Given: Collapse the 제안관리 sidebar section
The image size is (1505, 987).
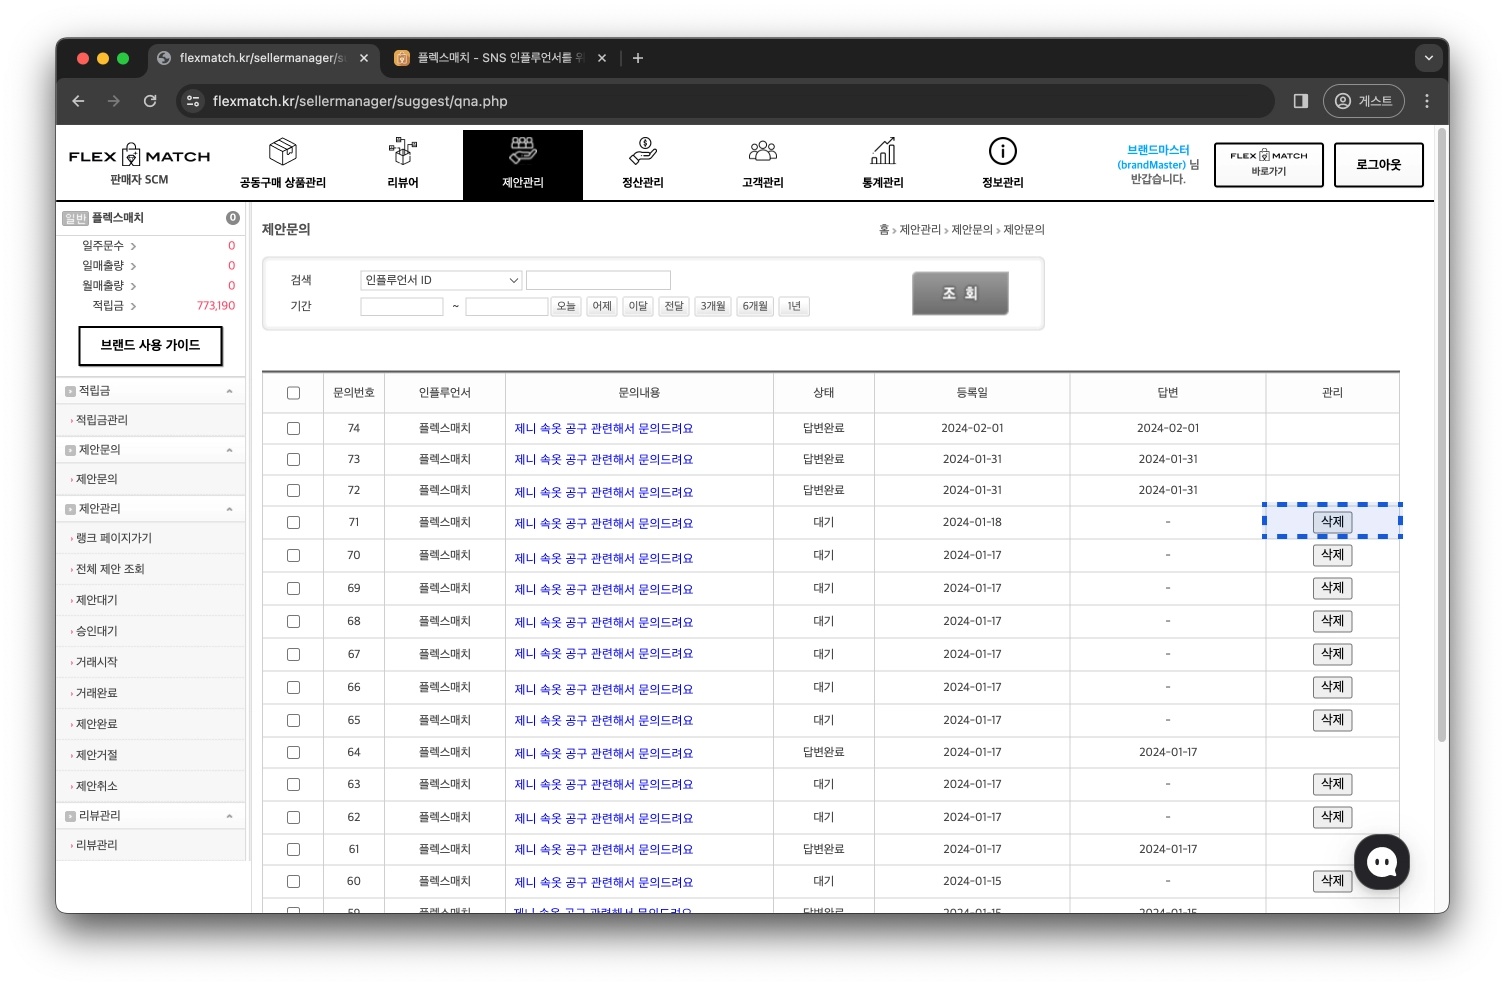Looking at the screenshot, I should (x=229, y=509).
